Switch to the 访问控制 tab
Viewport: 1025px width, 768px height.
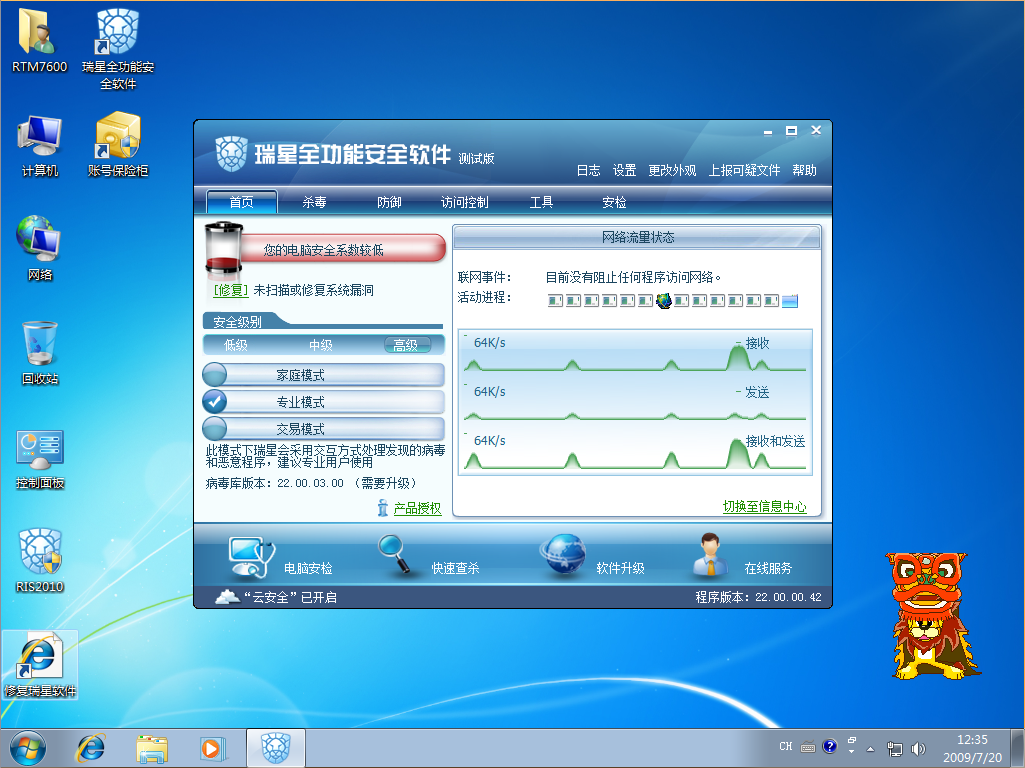465,202
